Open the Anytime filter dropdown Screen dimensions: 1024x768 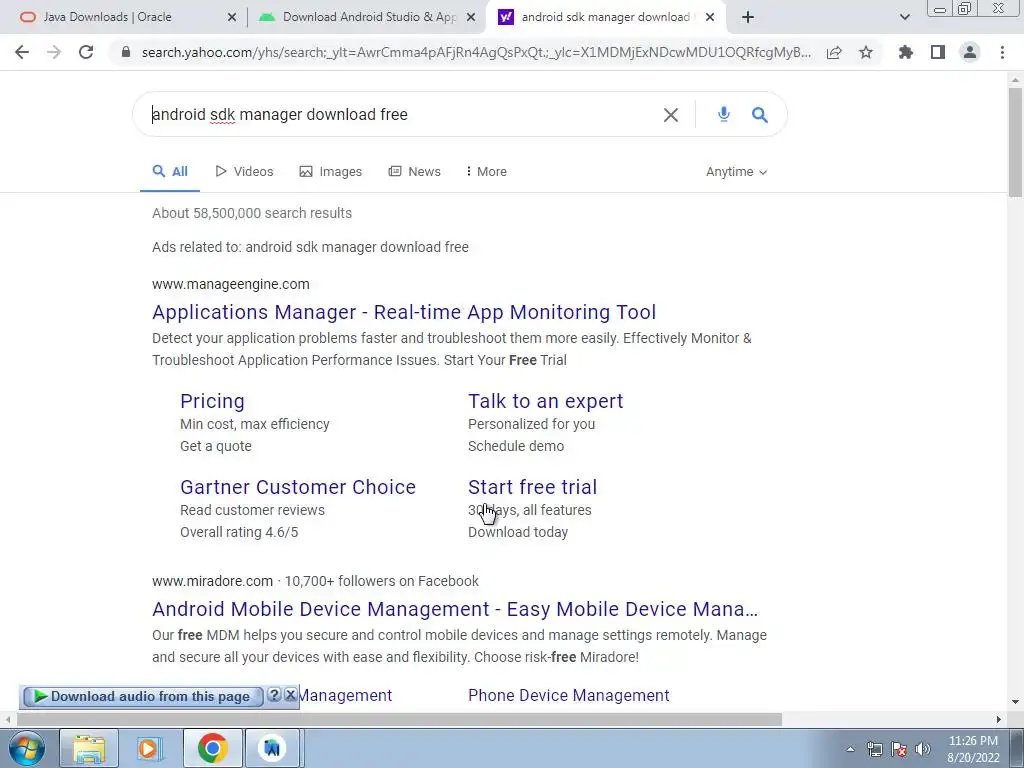click(737, 172)
